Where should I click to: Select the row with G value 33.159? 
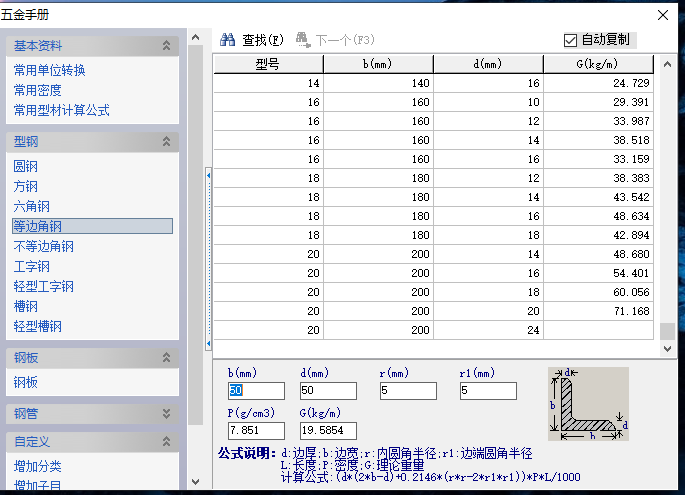coord(433,159)
